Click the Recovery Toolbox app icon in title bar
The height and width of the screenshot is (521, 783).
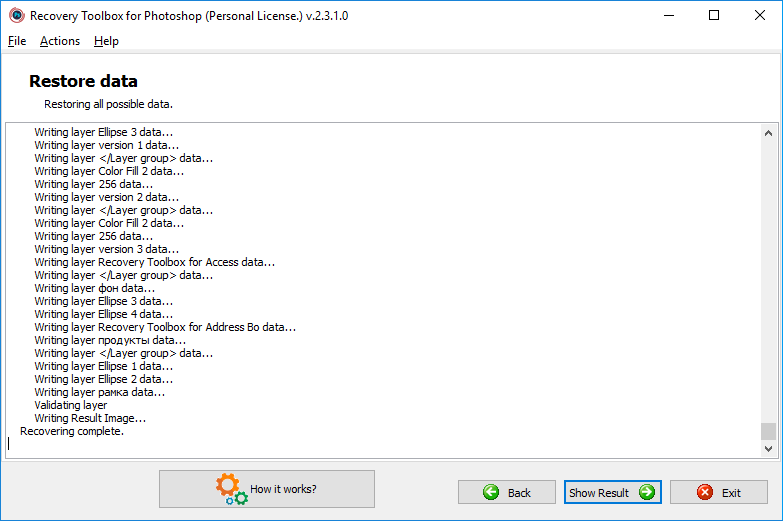(16, 15)
